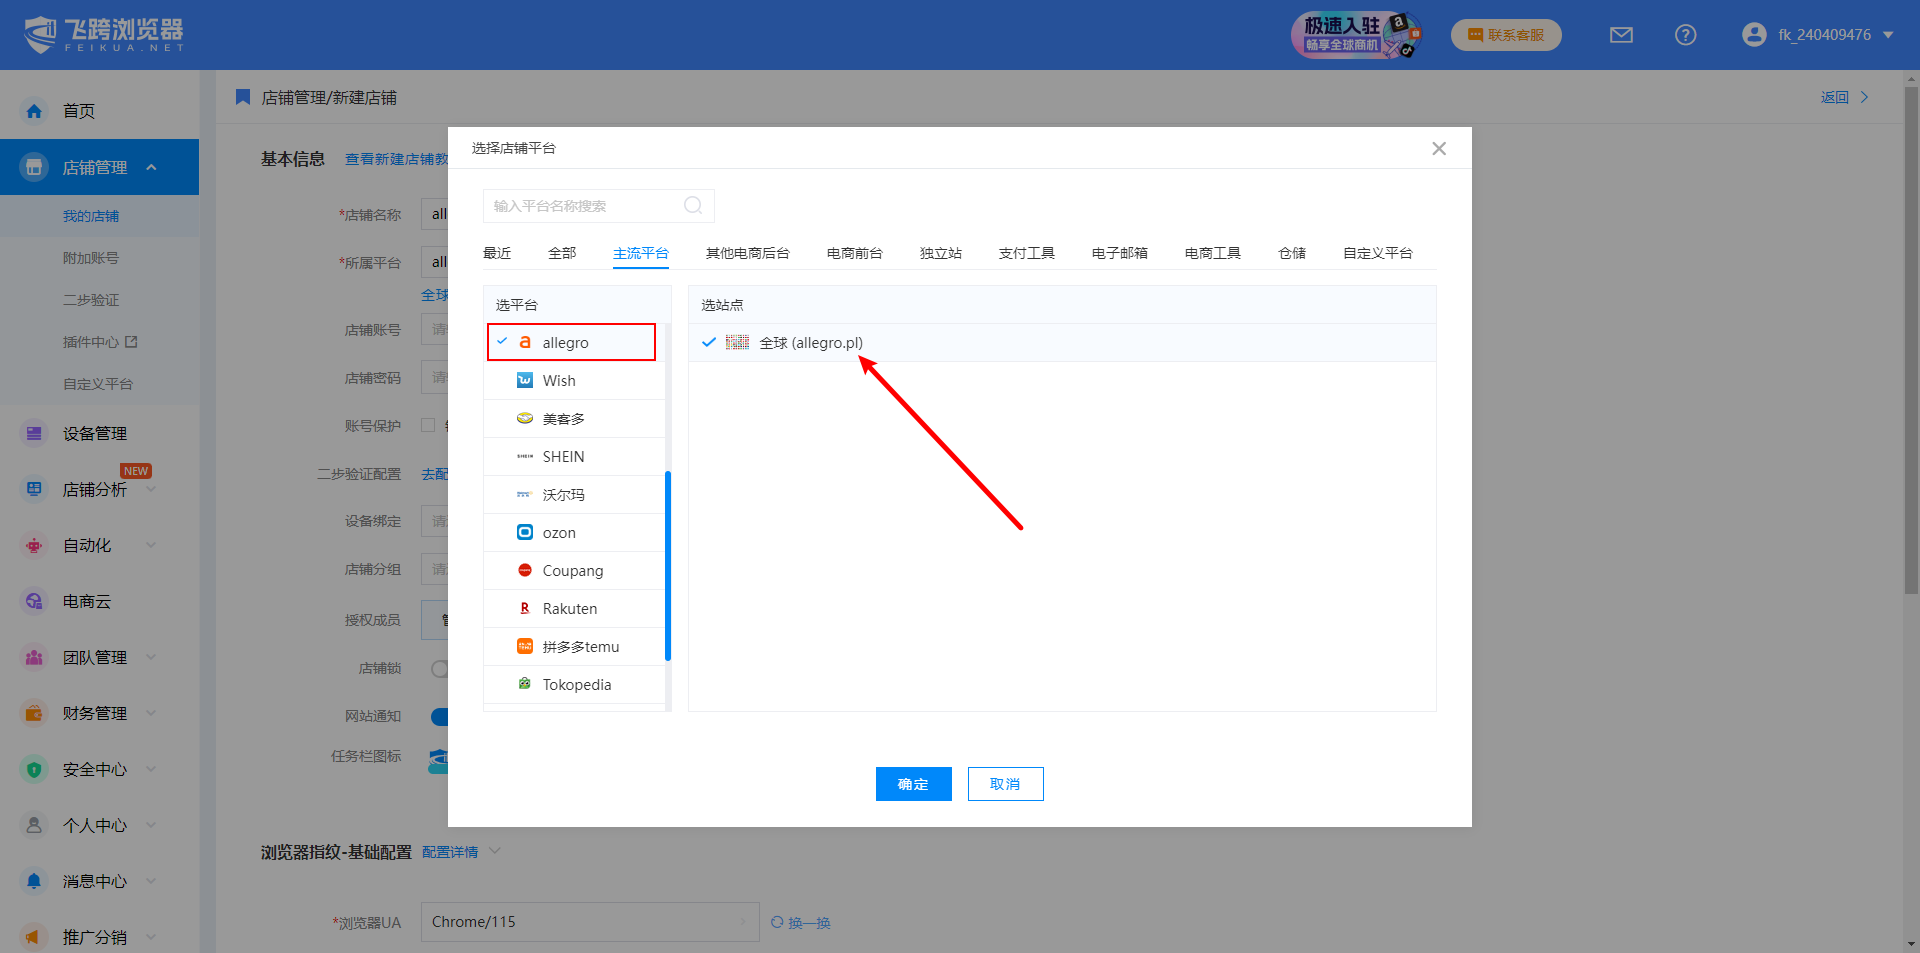
Task: Toggle the 账号保护 checkbox
Action: point(428,425)
